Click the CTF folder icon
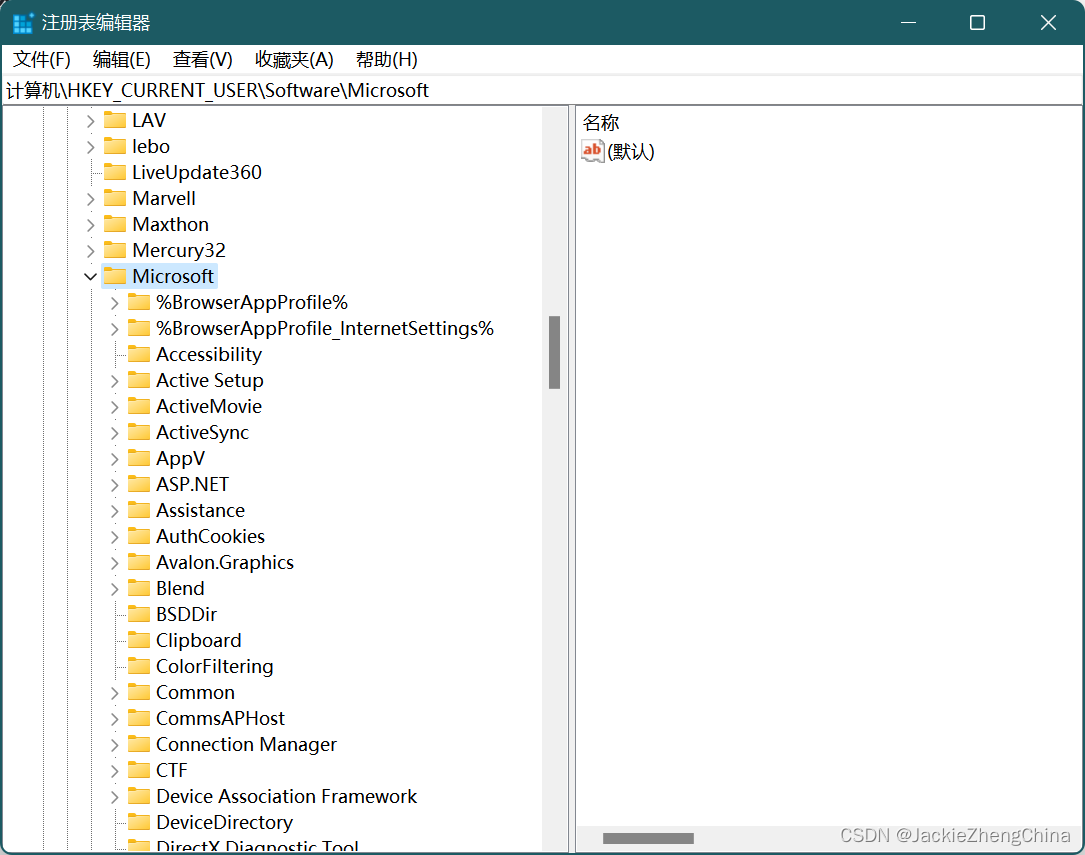 tap(139, 770)
